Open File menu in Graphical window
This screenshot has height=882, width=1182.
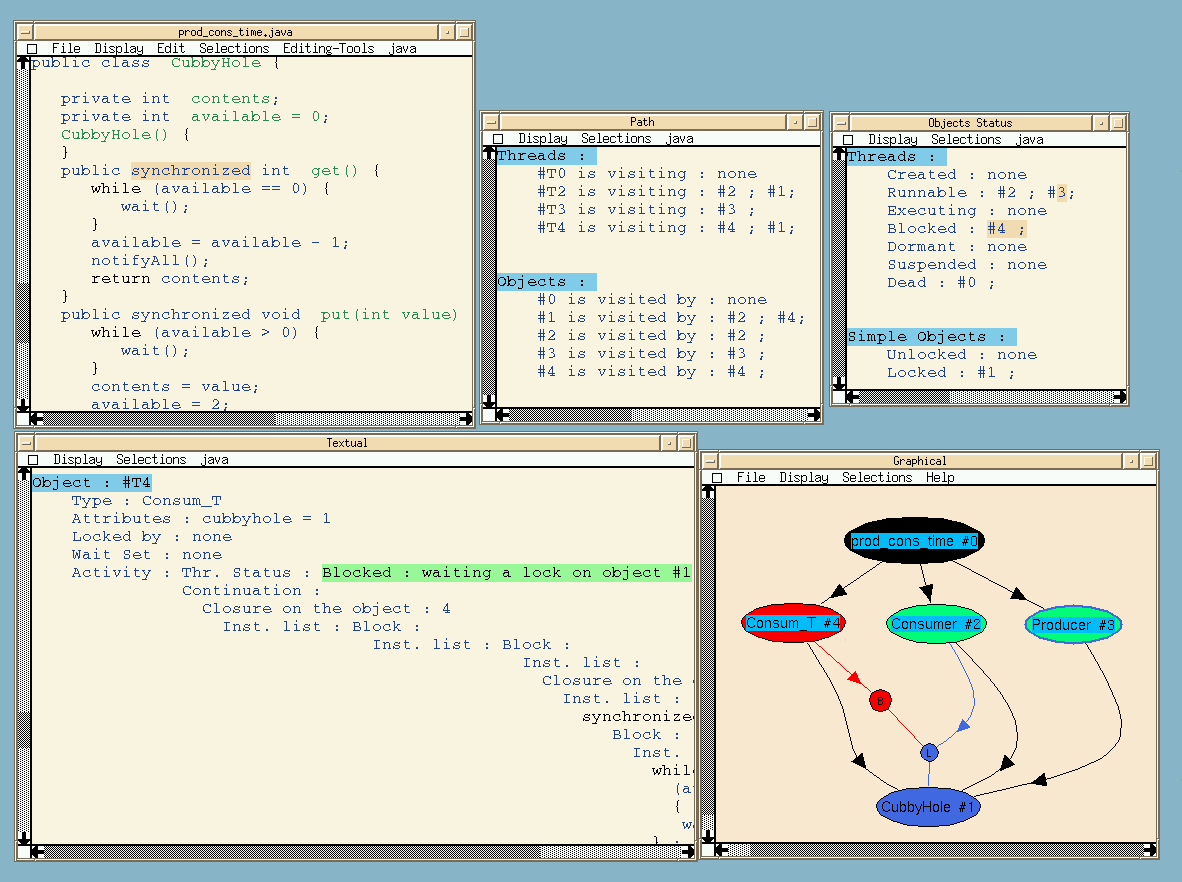pyautogui.click(x=751, y=478)
